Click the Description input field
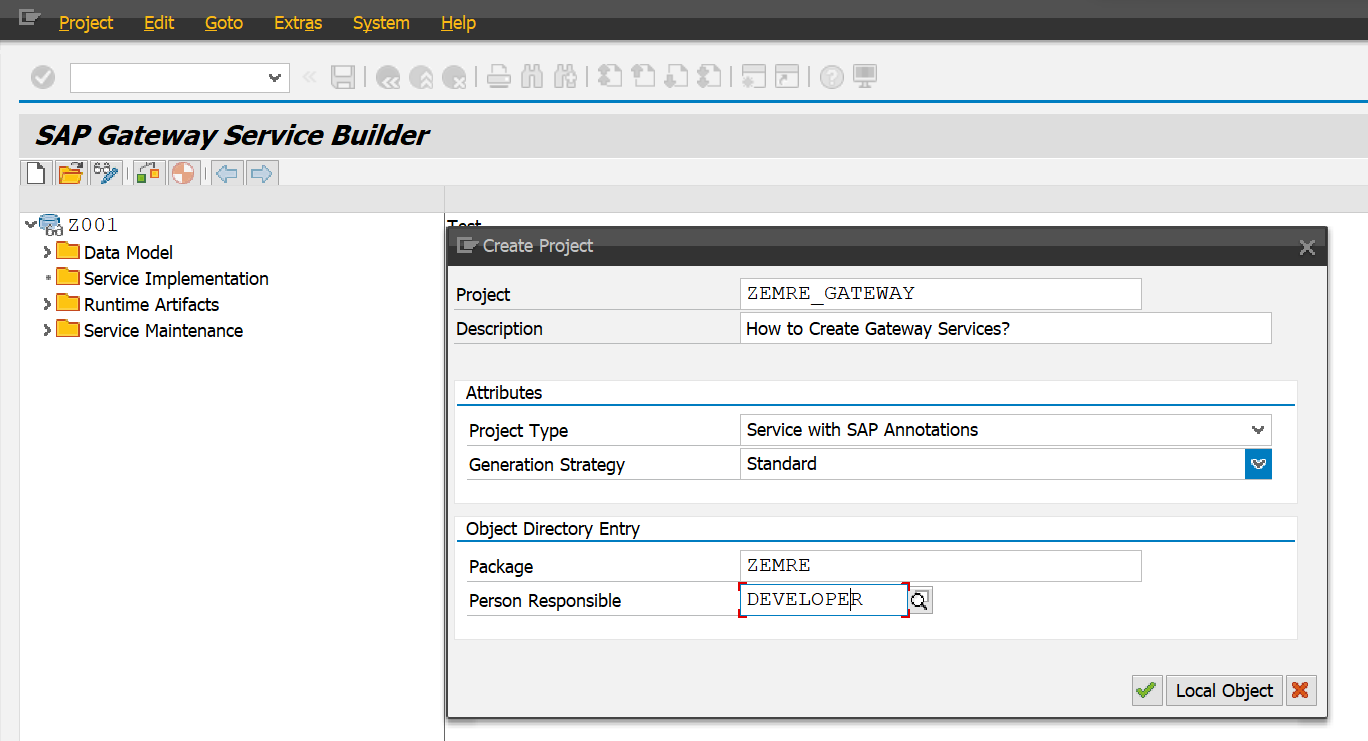This screenshot has width=1368, height=741. [x=1006, y=328]
